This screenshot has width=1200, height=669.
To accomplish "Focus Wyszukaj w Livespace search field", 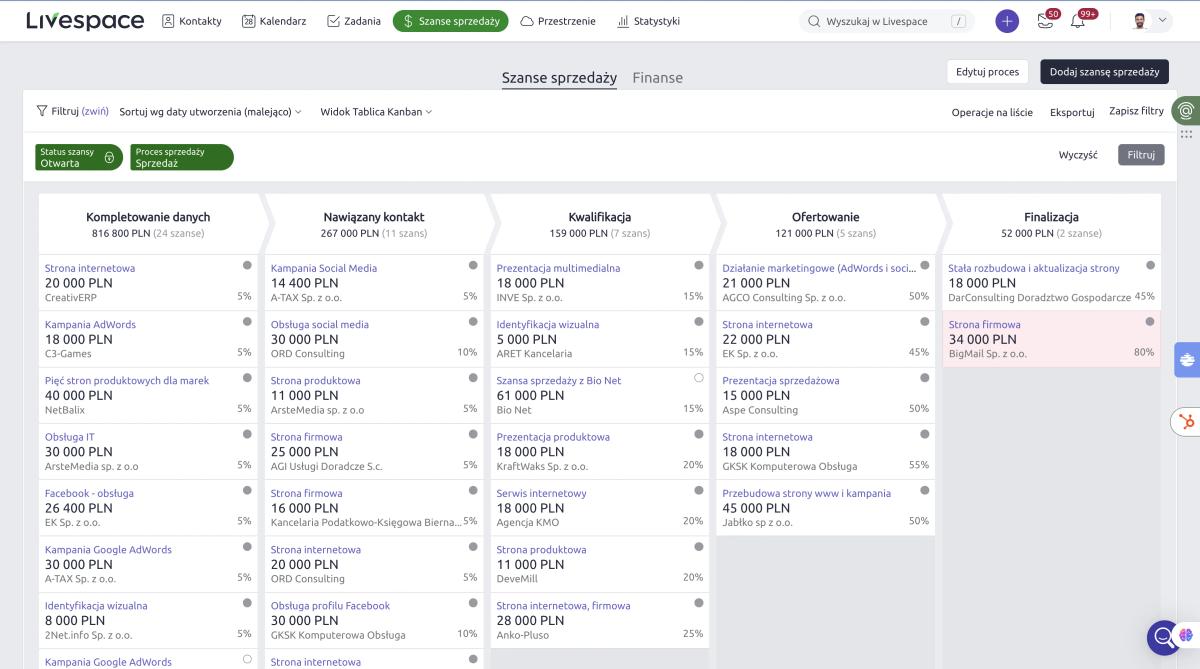I will click(887, 21).
